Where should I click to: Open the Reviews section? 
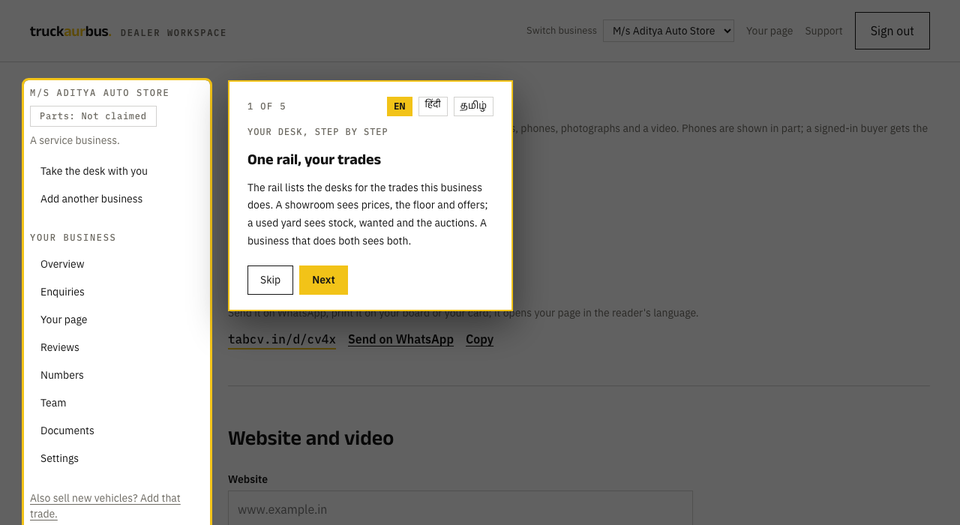59,347
